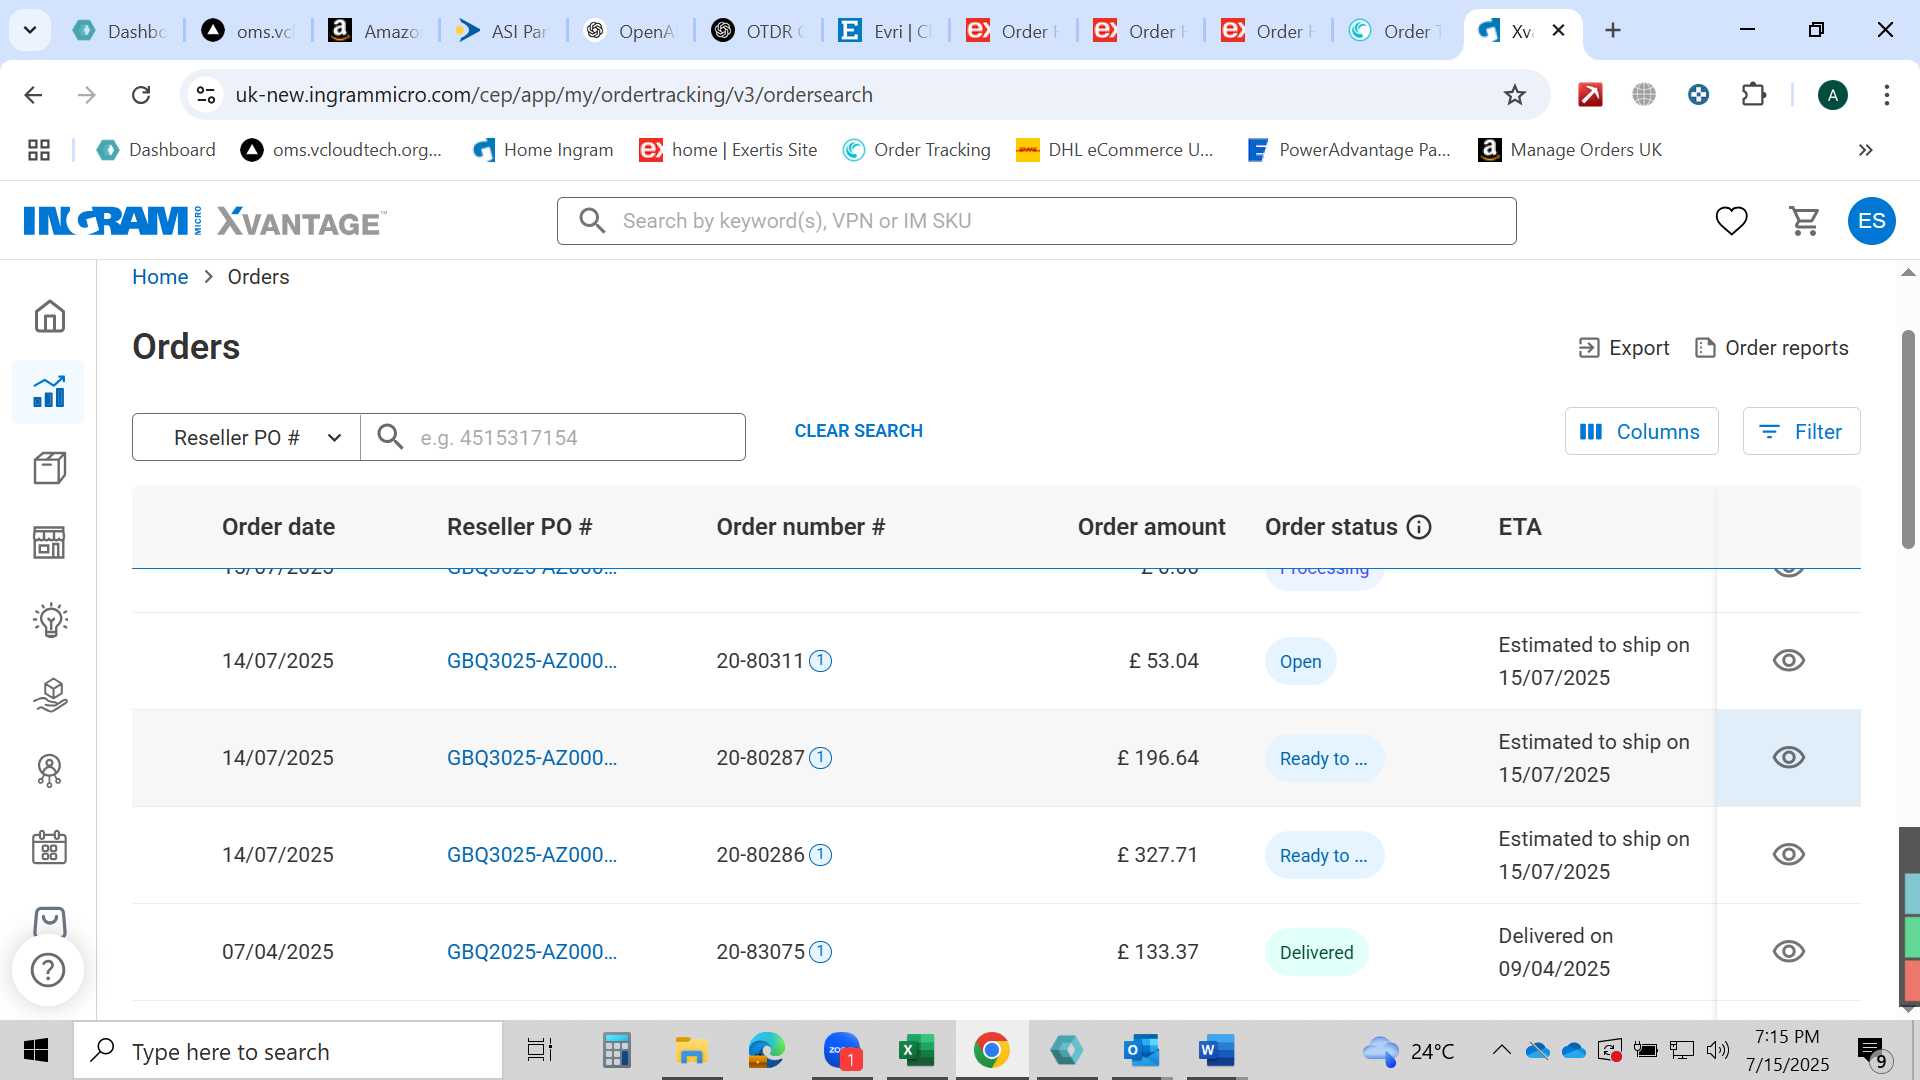The image size is (1920, 1080).
Task: Open File Explorer from the taskbar
Action: (x=691, y=1051)
